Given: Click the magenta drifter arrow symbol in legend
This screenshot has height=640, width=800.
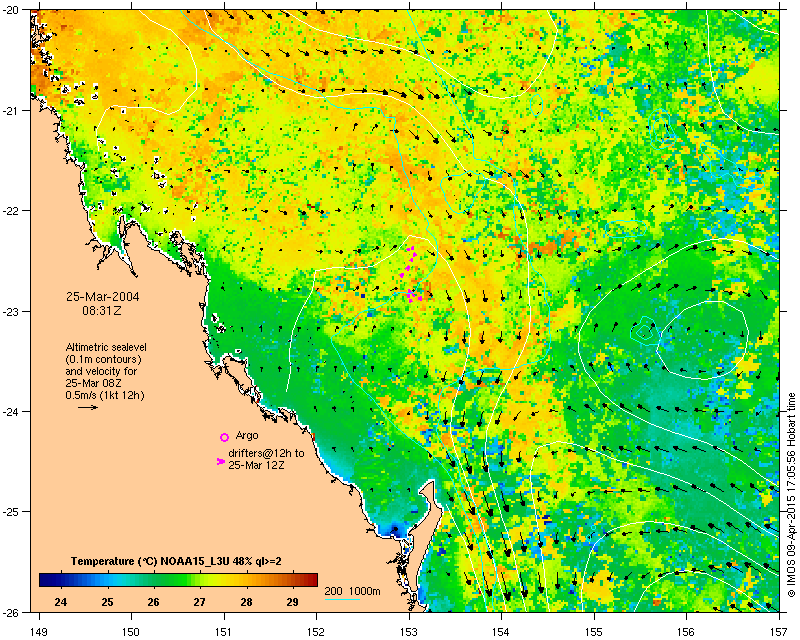Looking at the screenshot, I should point(221,461).
